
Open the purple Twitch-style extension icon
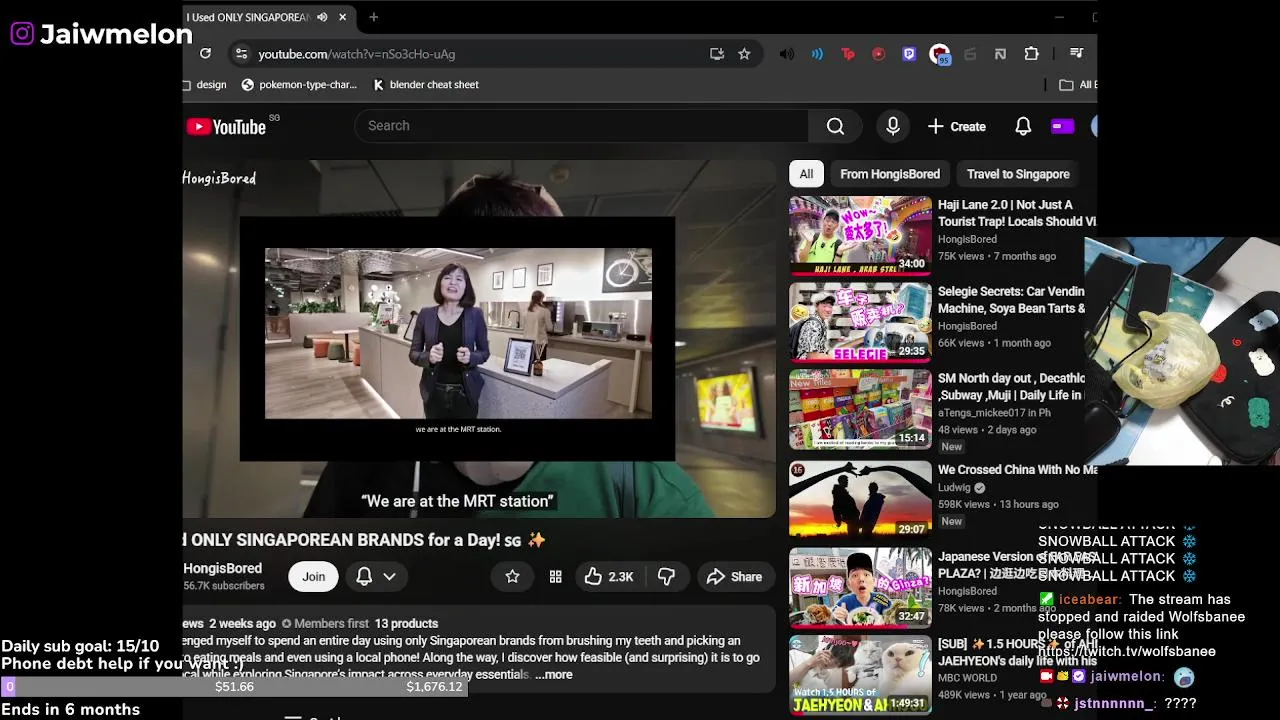point(909,54)
